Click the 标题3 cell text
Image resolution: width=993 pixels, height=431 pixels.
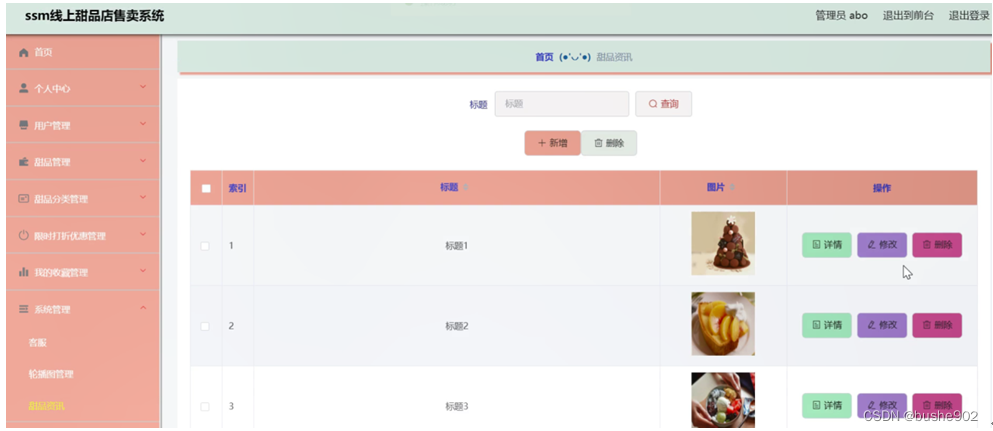(457, 406)
